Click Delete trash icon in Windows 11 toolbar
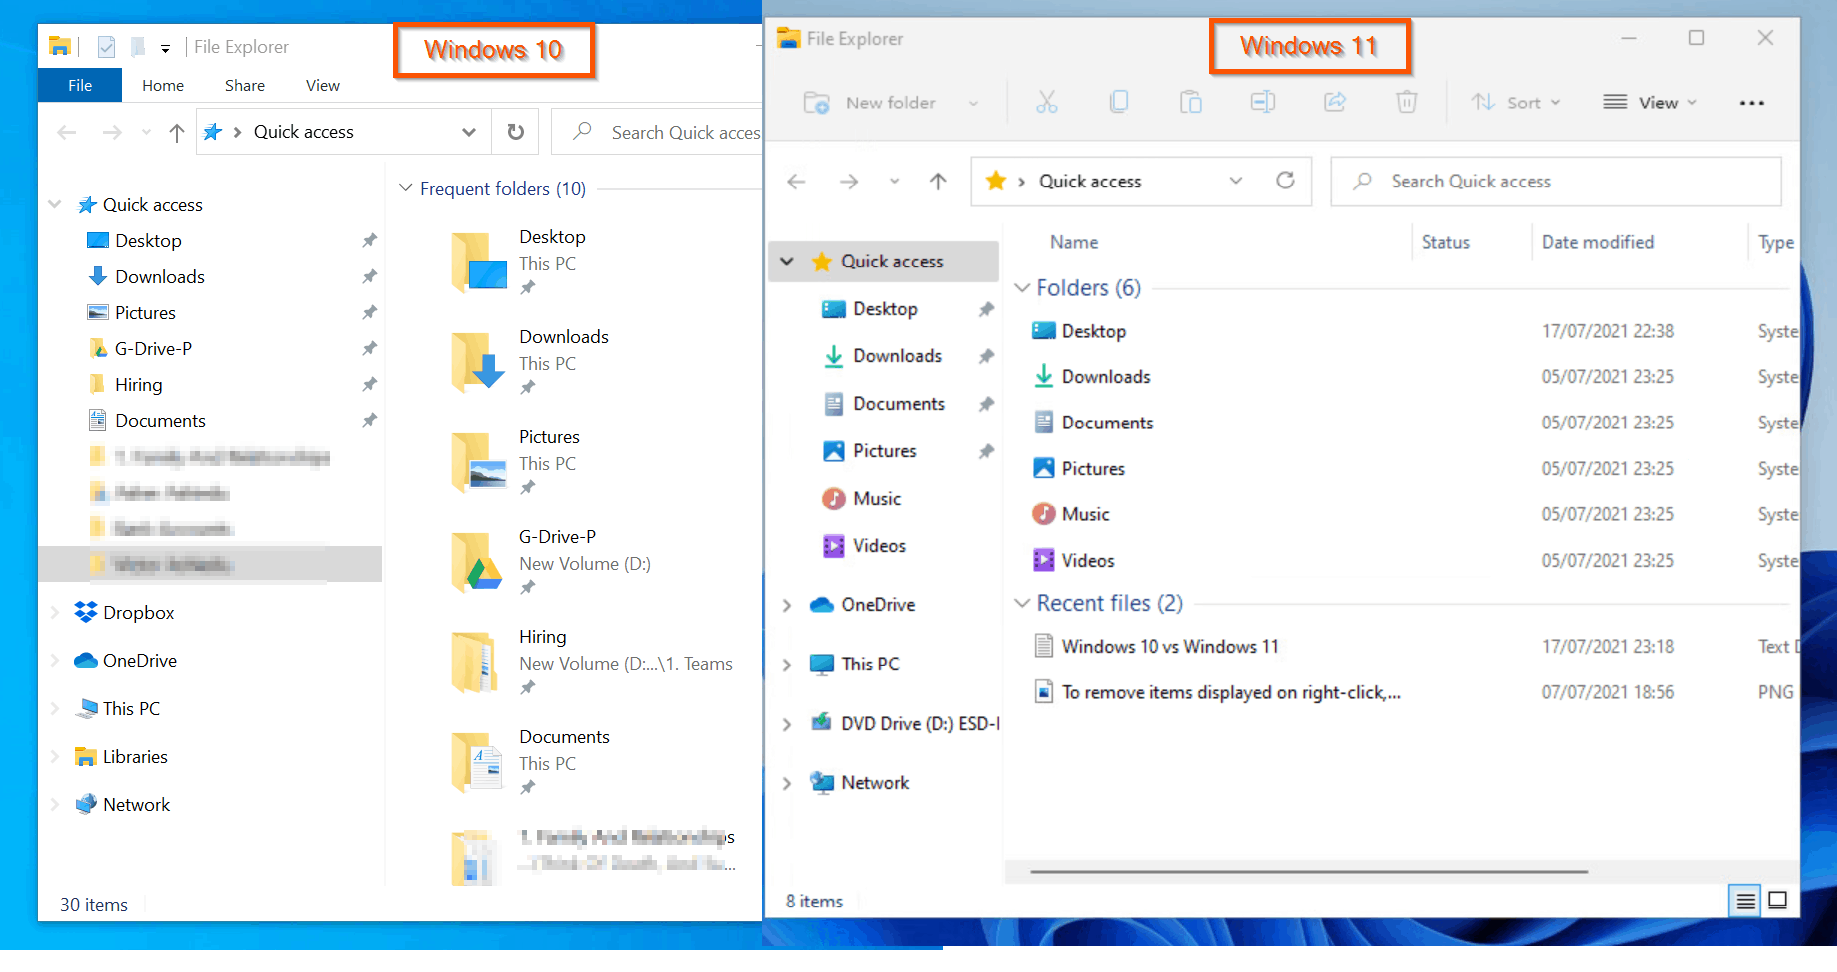This screenshot has width=1837, height=972. click(x=1407, y=102)
